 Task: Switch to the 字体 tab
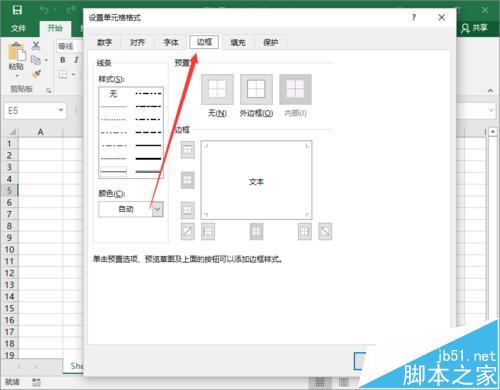pyautogui.click(x=171, y=42)
